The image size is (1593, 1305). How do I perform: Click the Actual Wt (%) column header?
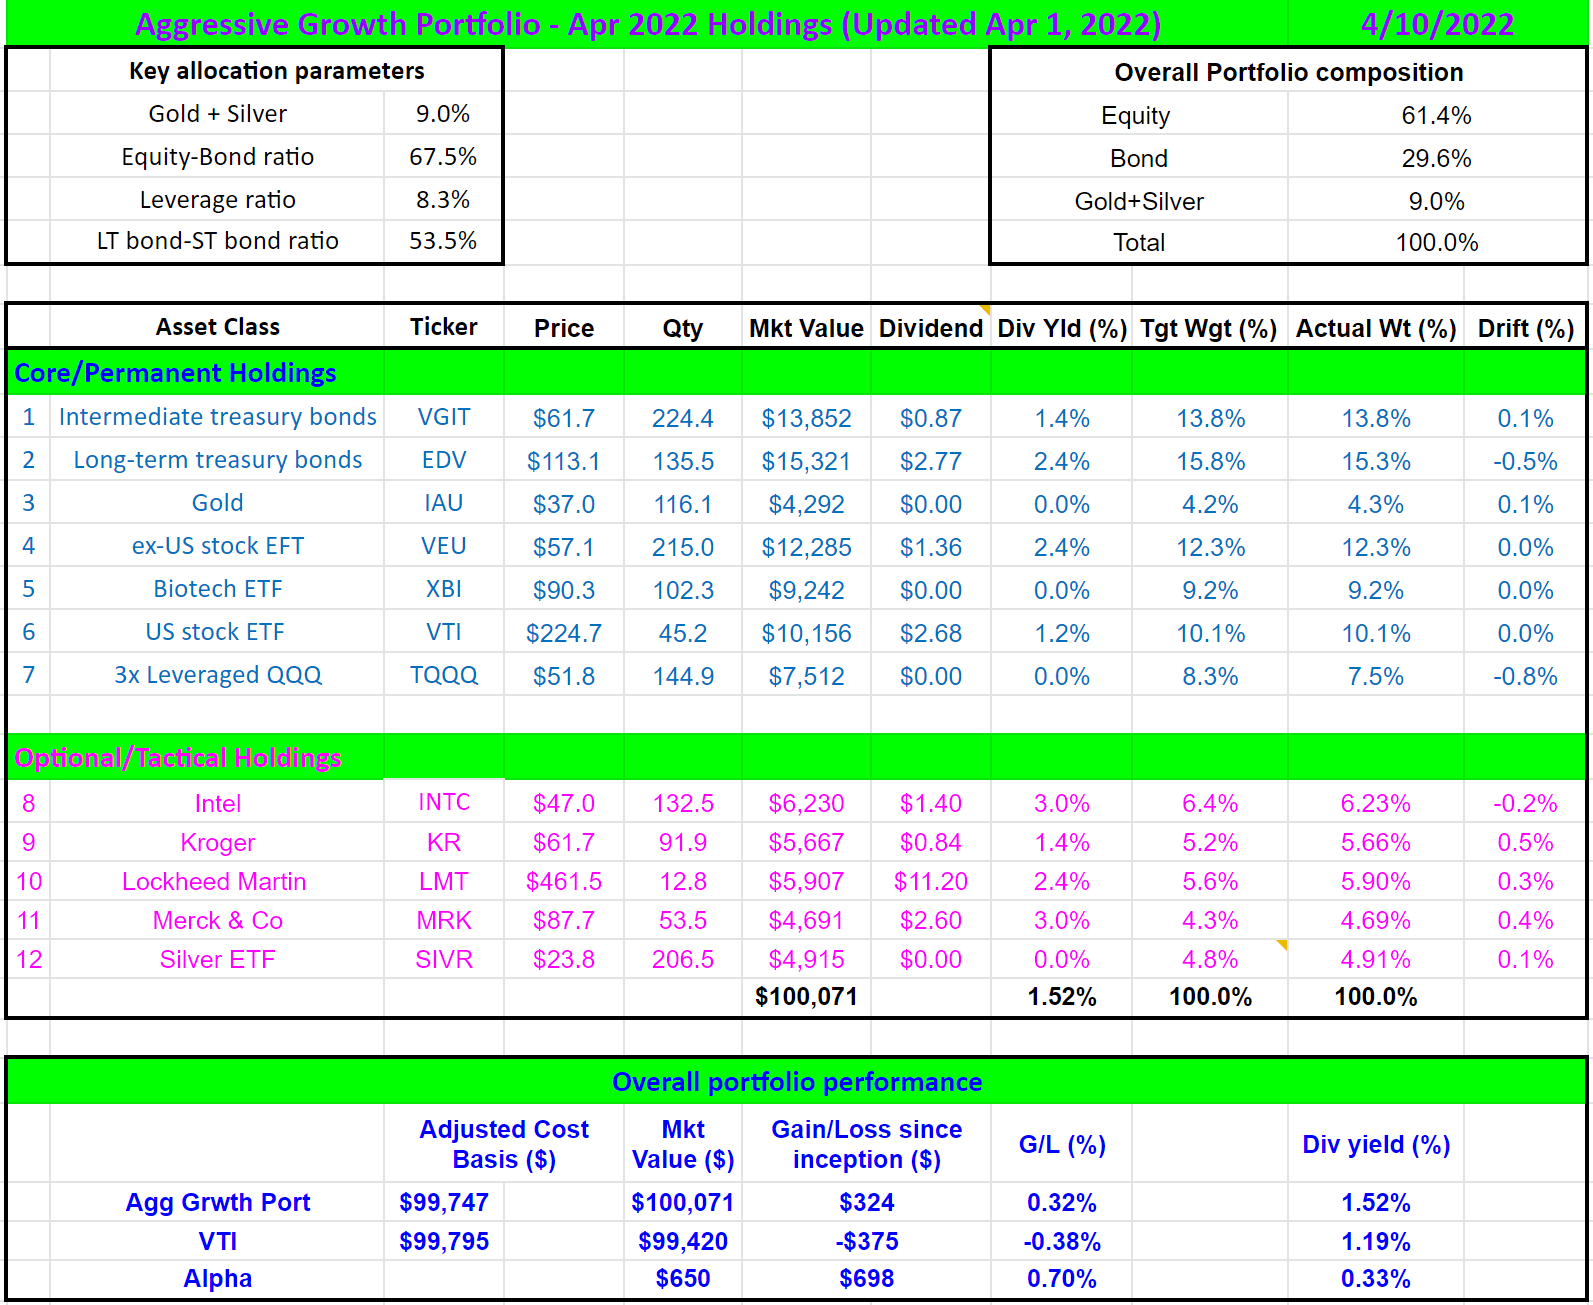pos(1376,328)
